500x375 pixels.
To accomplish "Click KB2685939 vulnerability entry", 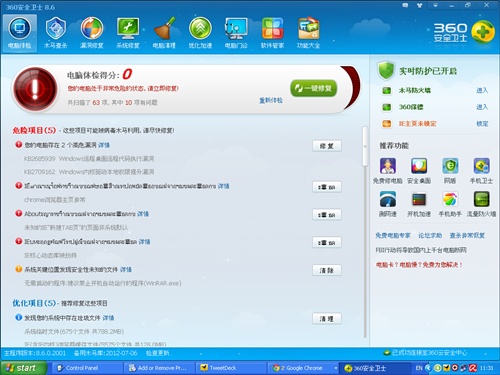I will [89, 159].
